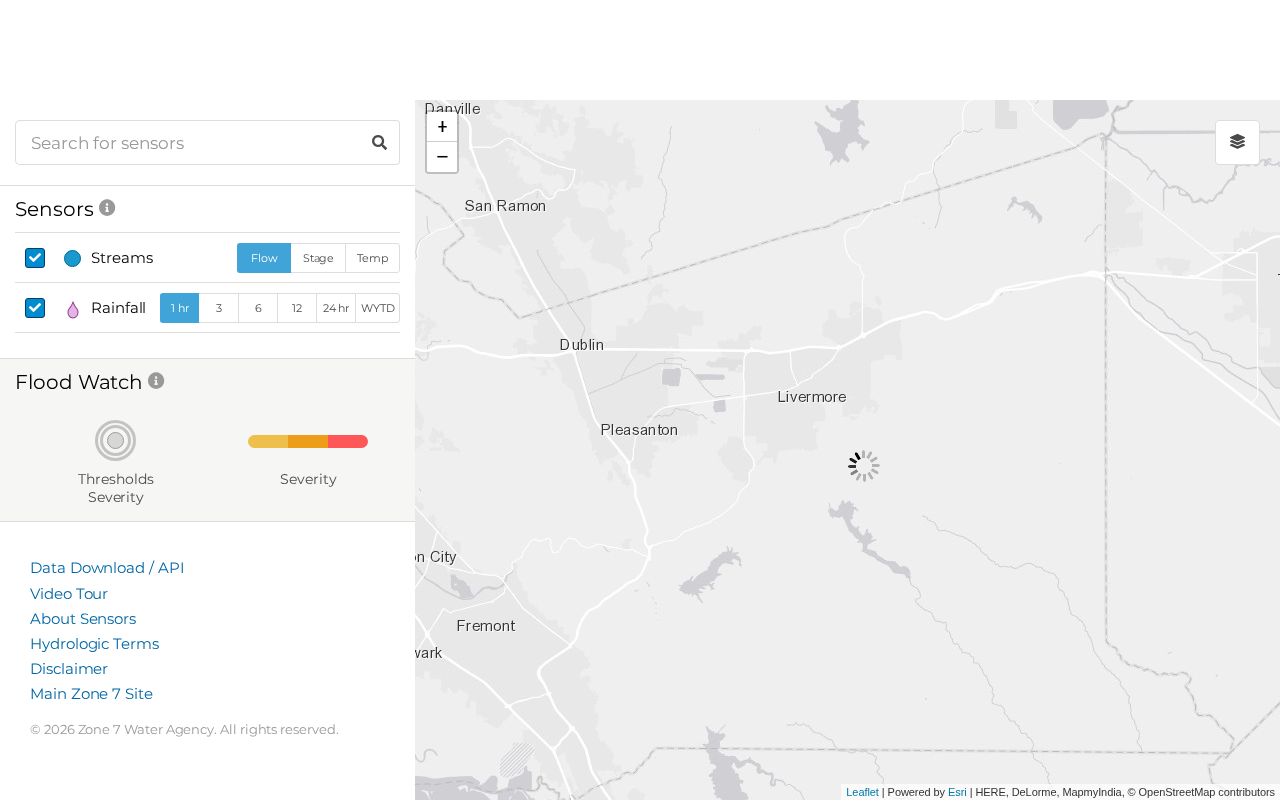
Task: Click the search magnifier icon
Action: tap(379, 143)
